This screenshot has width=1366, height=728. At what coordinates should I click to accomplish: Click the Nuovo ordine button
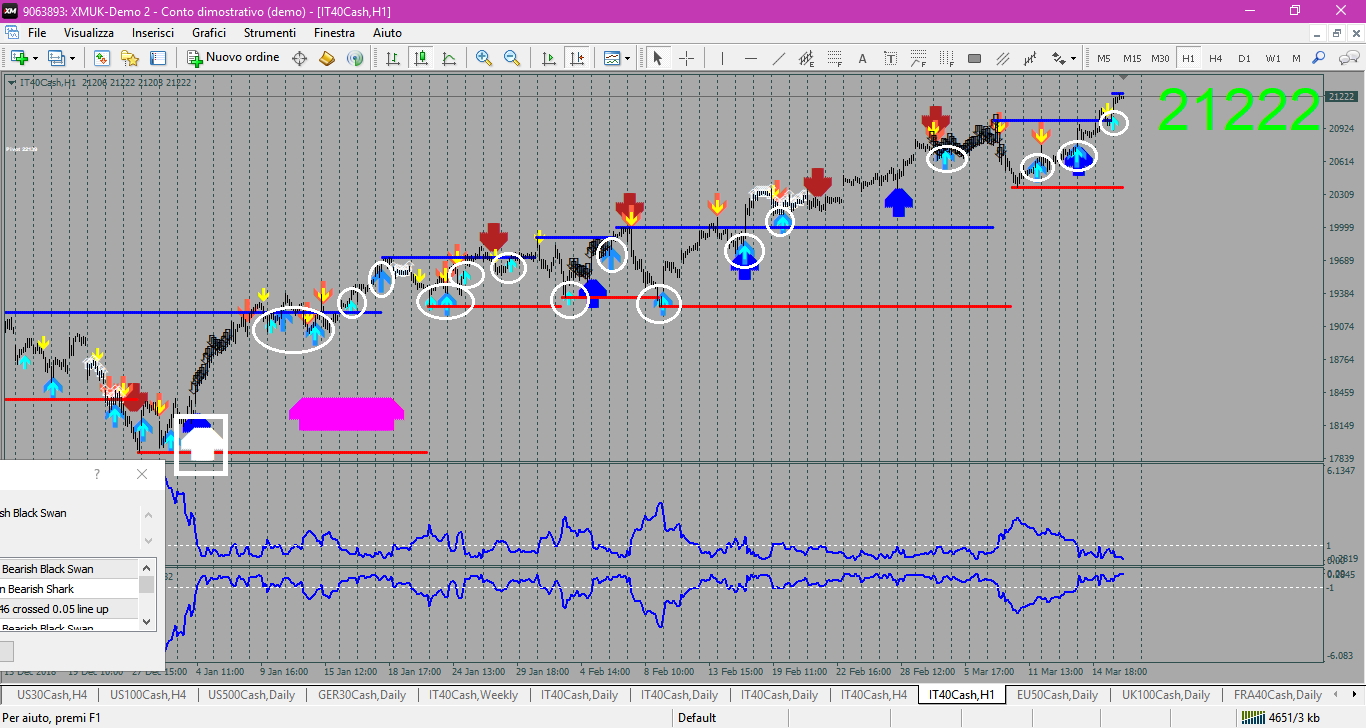coord(233,58)
